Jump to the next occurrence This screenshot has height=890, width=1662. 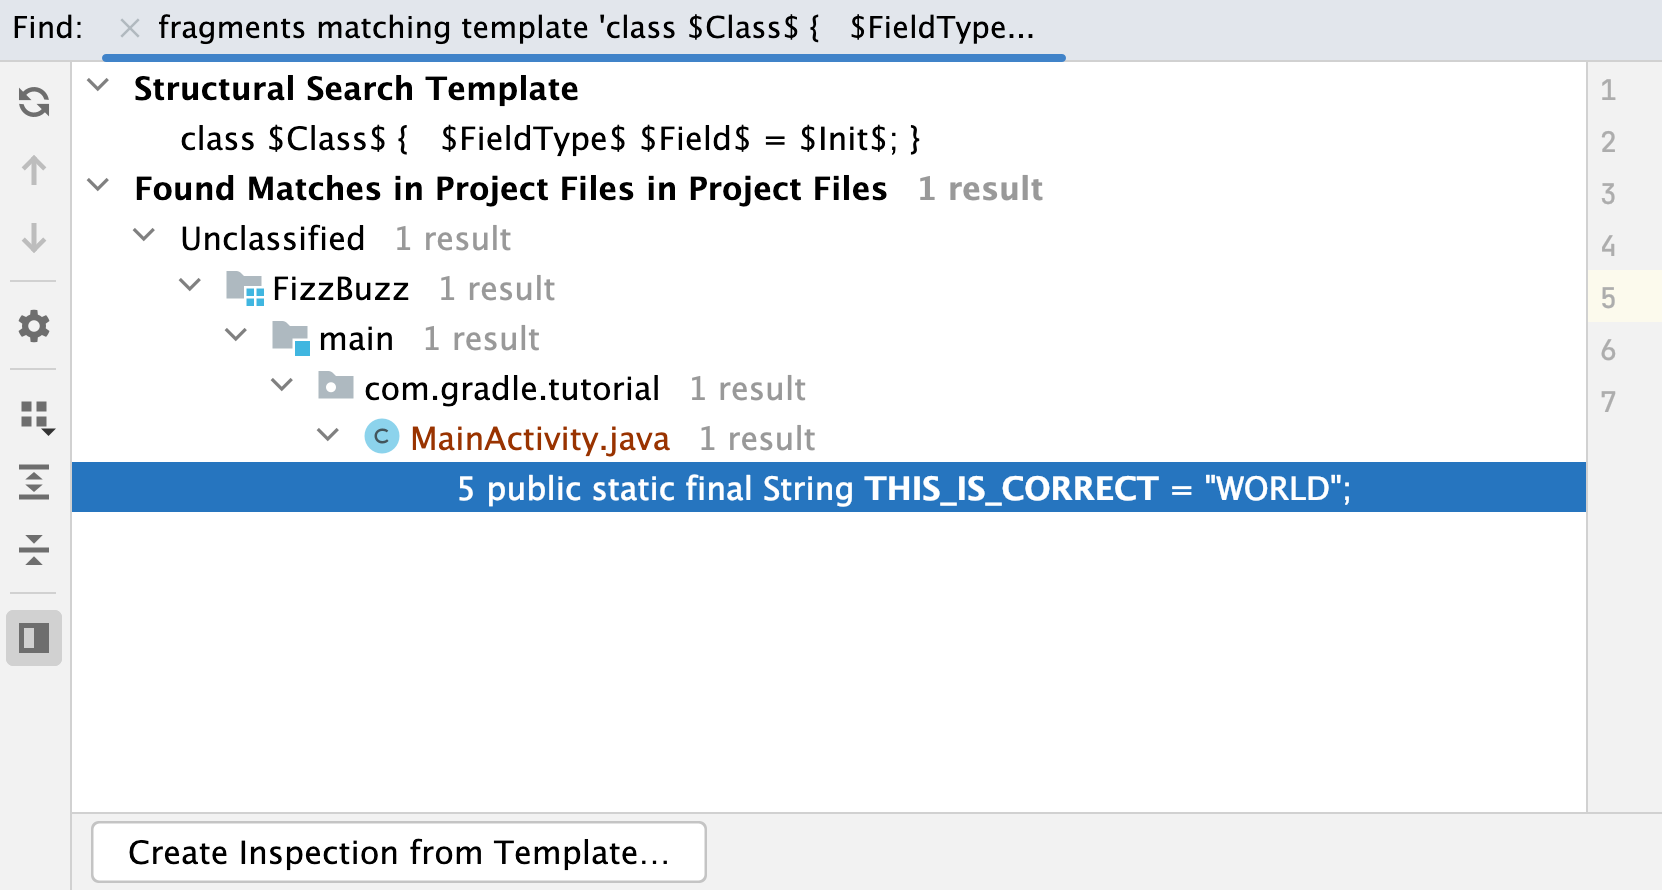(34, 240)
